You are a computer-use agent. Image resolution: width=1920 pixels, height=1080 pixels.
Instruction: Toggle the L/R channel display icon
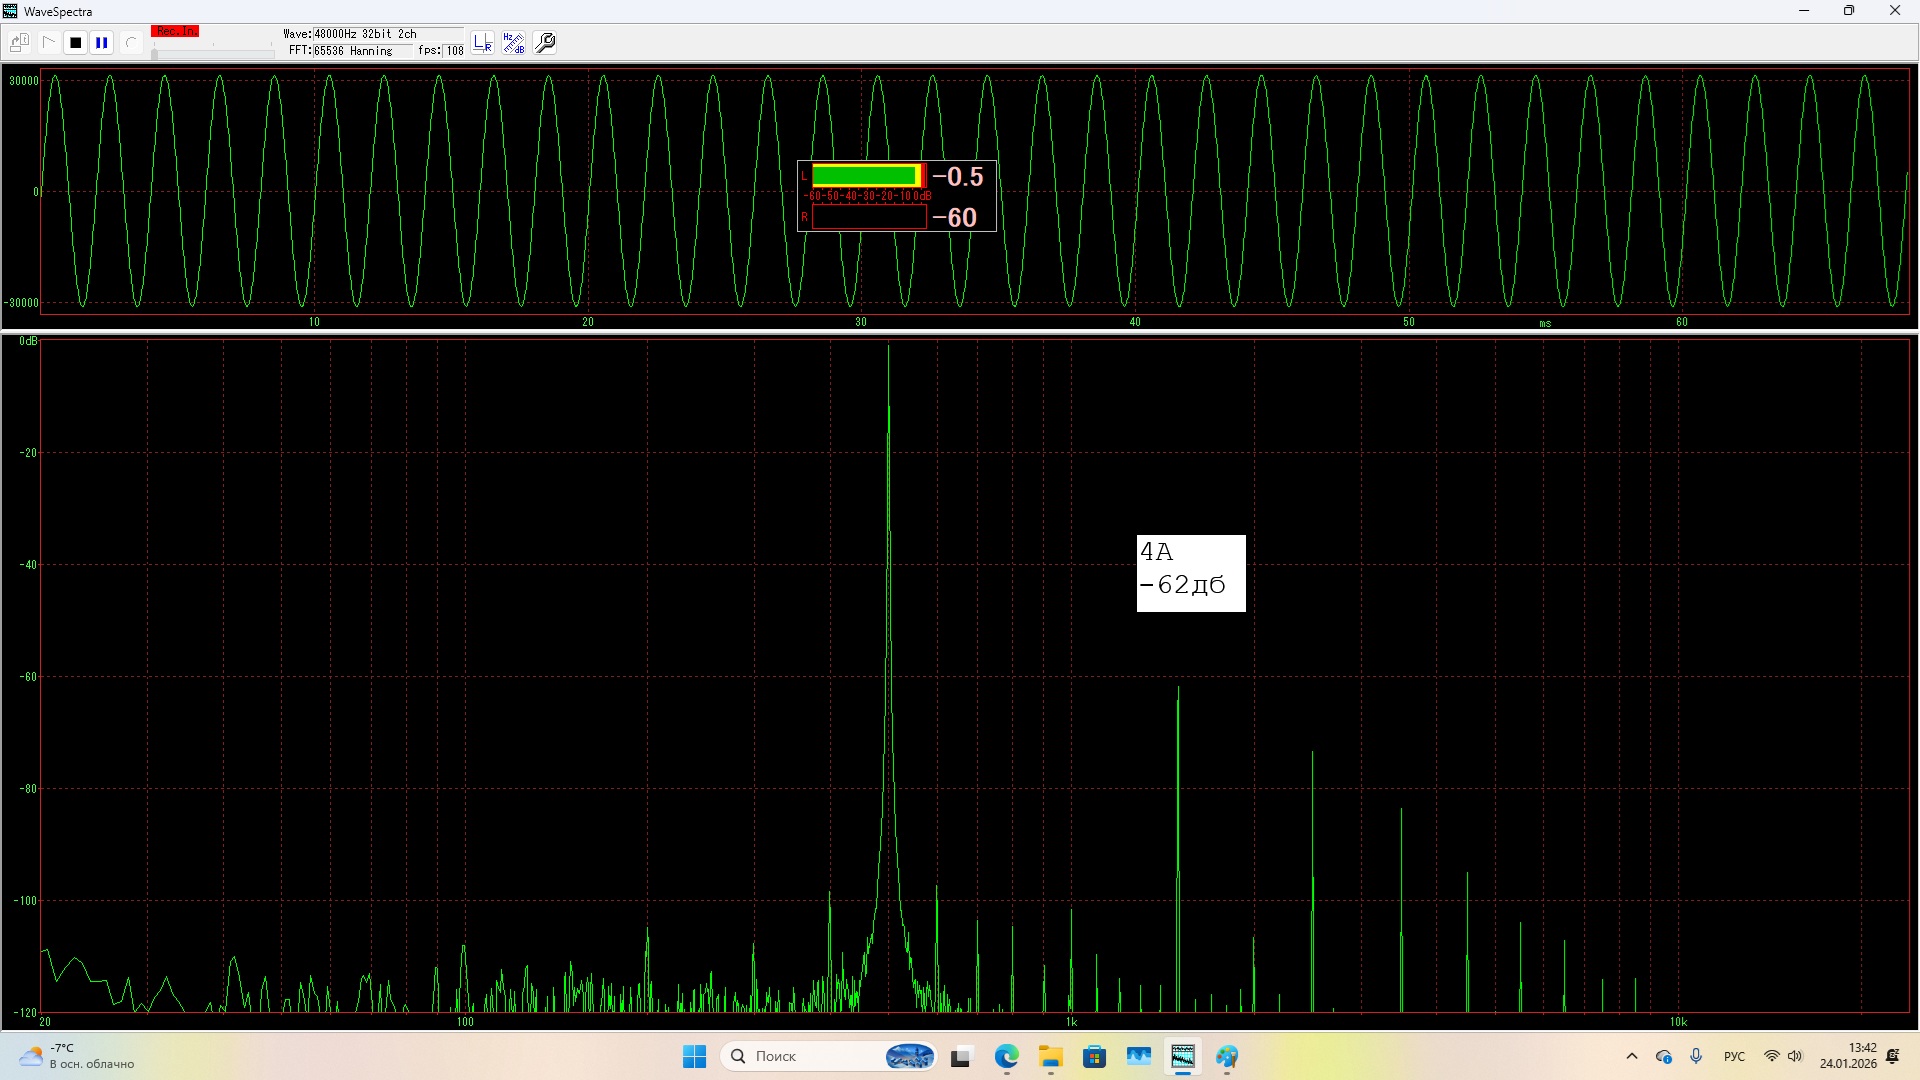[x=483, y=43]
